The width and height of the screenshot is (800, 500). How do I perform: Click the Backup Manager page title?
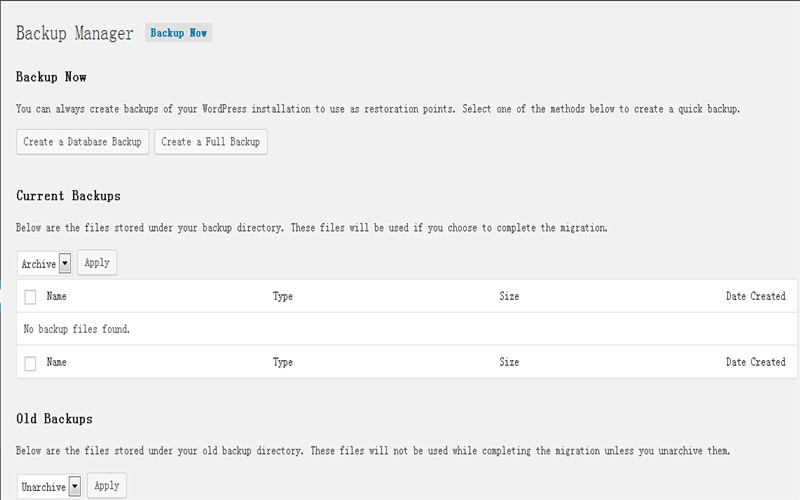click(75, 33)
